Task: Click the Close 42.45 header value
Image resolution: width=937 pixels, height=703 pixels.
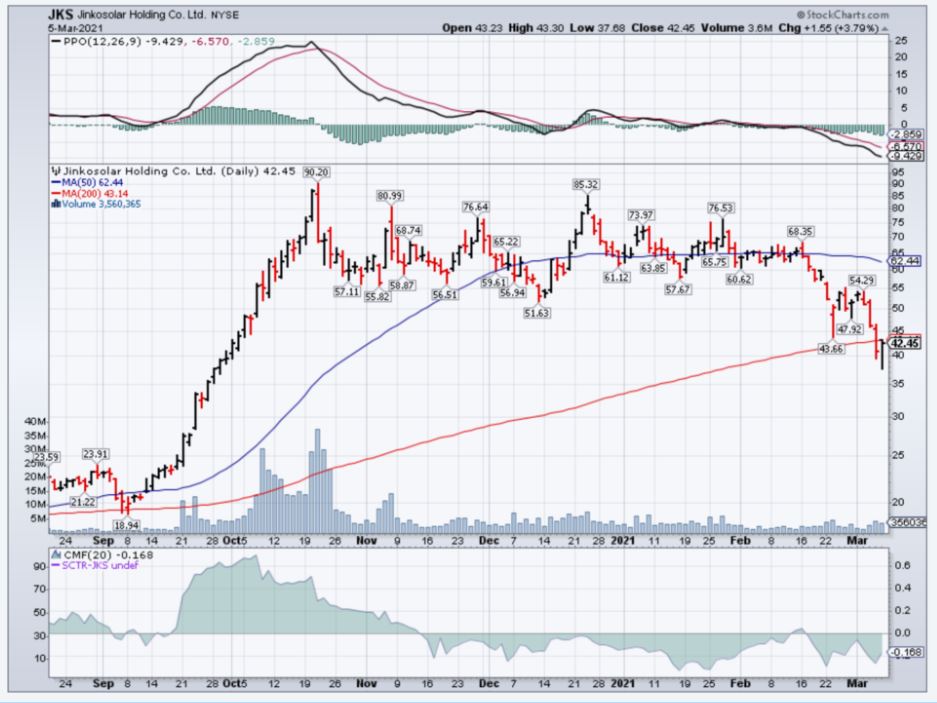Action: (663, 28)
